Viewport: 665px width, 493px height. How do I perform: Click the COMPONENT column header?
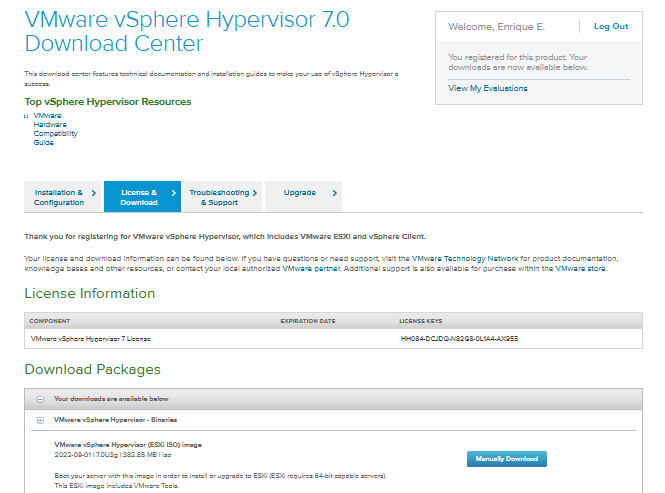point(50,321)
